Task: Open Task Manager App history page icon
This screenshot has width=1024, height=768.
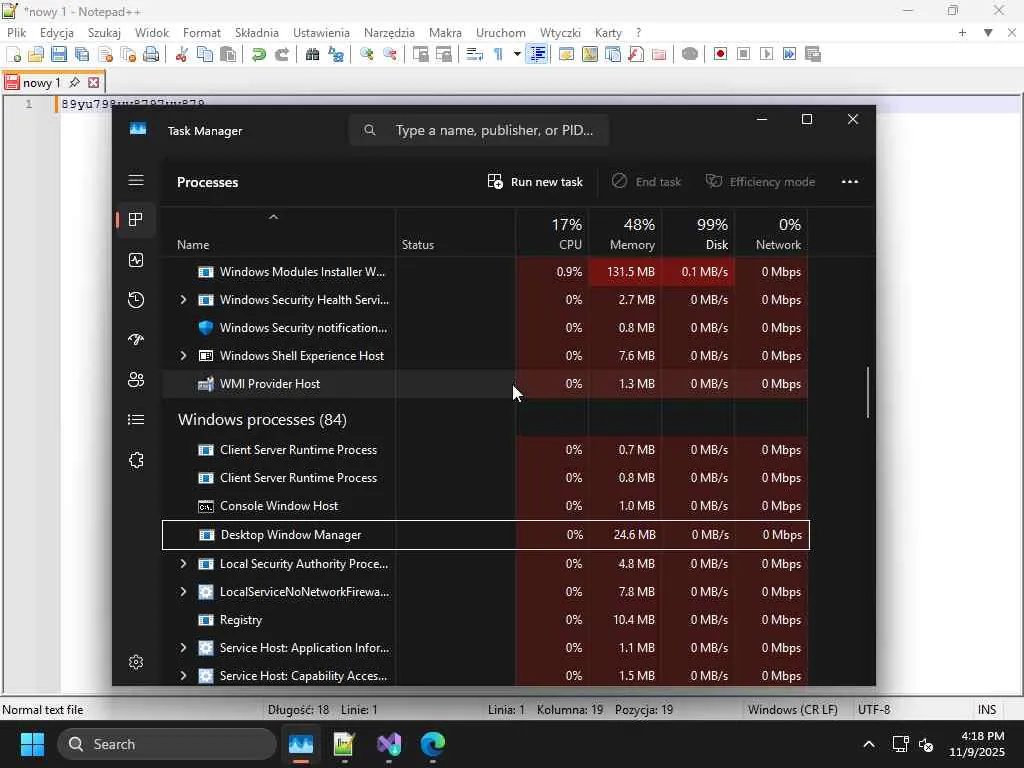Action: [x=136, y=300]
